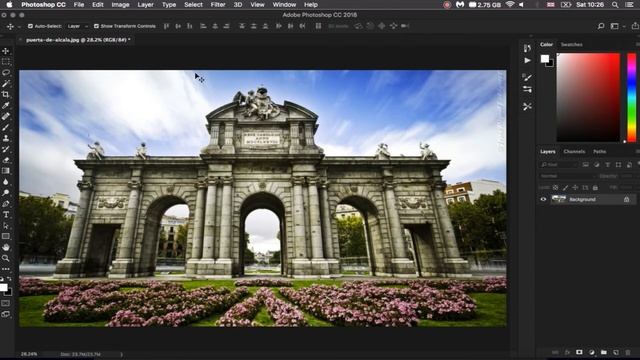Select the Crop tool
The width and height of the screenshot is (640, 360).
6,95
